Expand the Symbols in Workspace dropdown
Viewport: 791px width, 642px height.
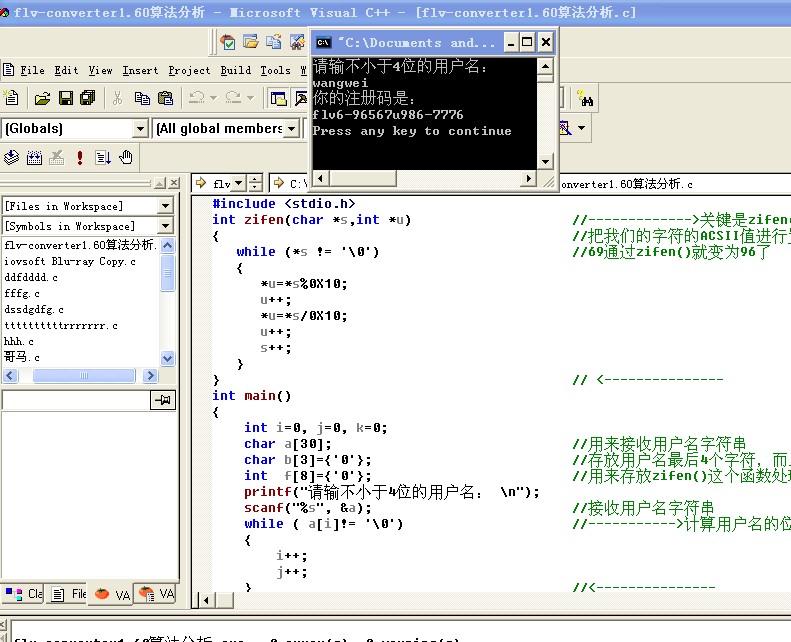(x=165, y=226)
